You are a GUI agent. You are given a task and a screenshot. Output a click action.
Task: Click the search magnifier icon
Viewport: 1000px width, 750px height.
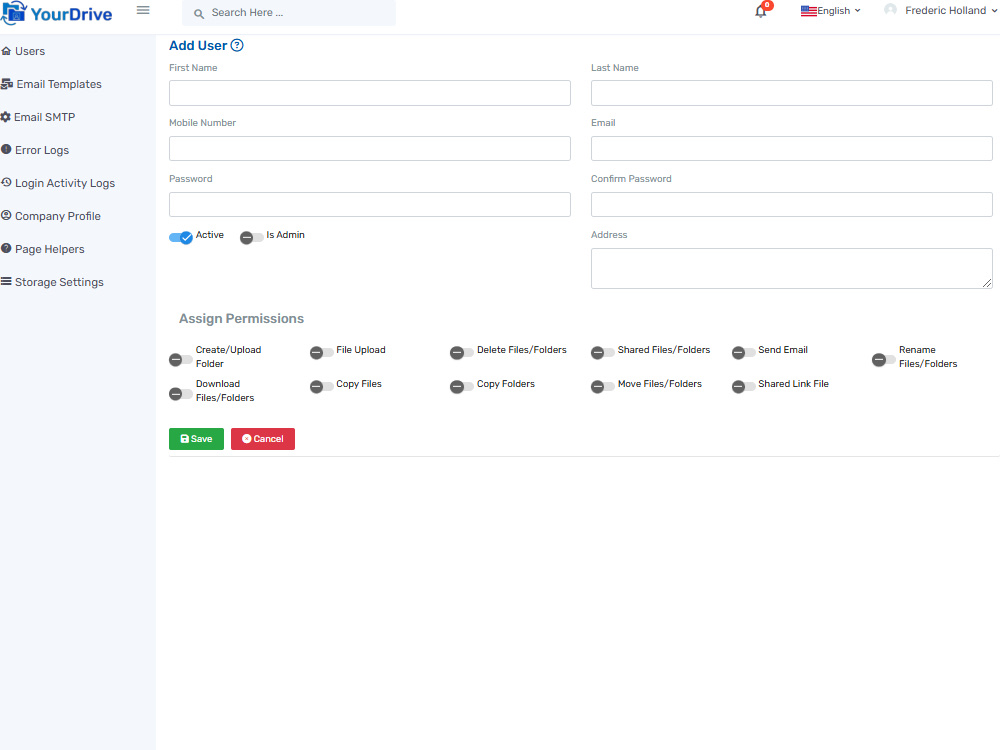point(199,13)
